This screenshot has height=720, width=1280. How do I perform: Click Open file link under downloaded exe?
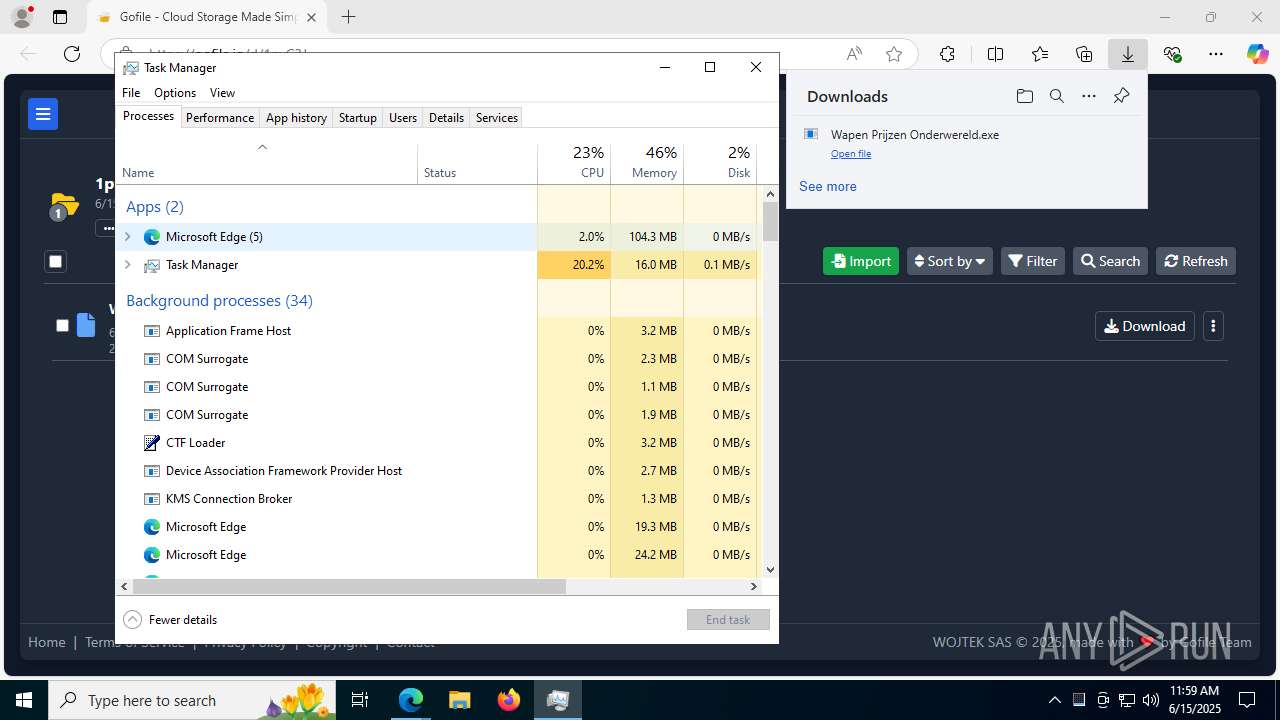click(x=851, y=154)
